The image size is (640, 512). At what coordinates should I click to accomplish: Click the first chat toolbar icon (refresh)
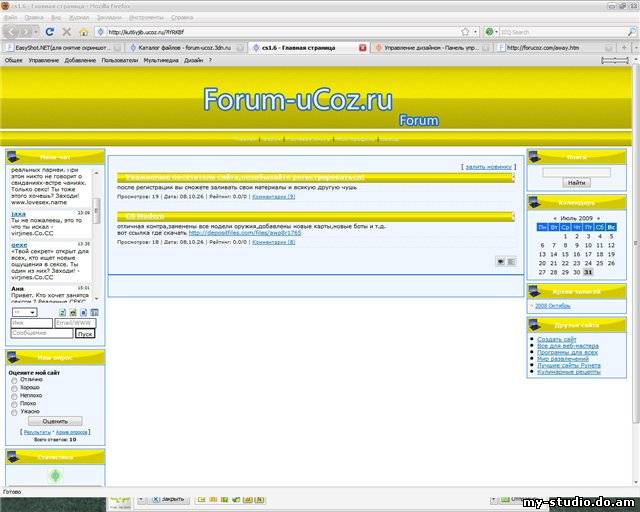coord(62,312)
